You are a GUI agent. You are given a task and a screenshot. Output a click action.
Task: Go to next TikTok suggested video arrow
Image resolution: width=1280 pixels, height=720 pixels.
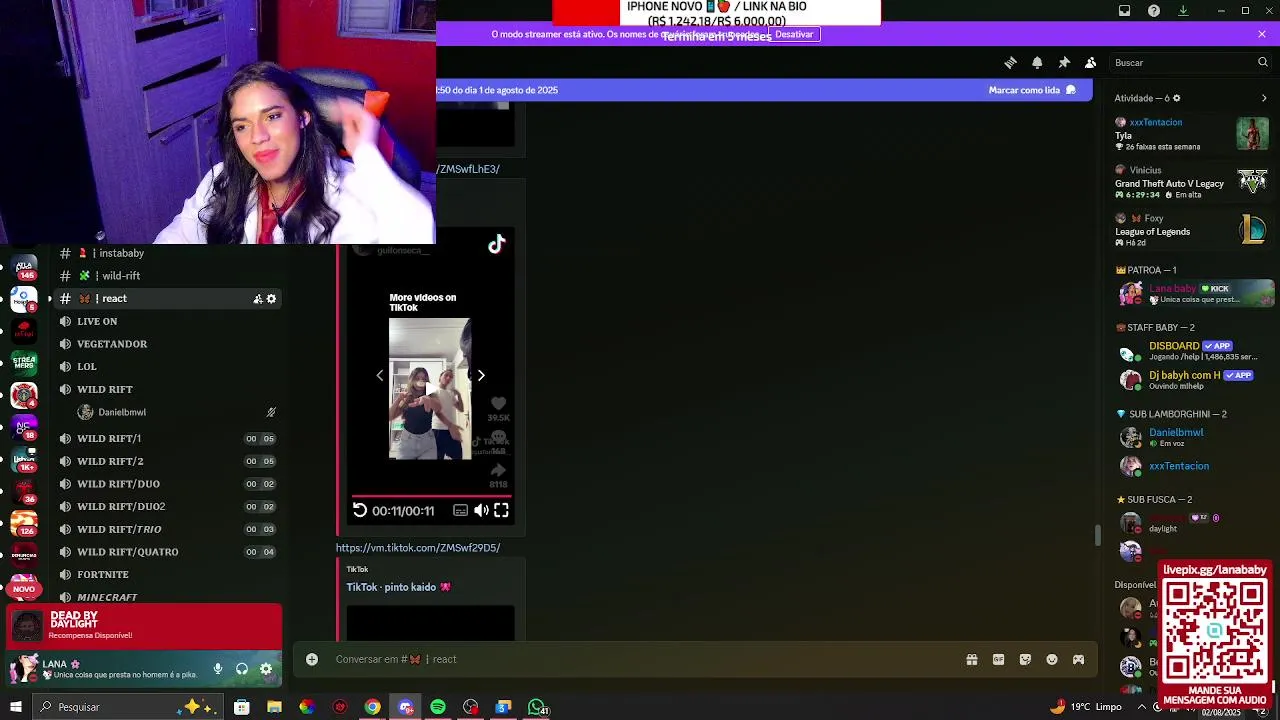481,376
